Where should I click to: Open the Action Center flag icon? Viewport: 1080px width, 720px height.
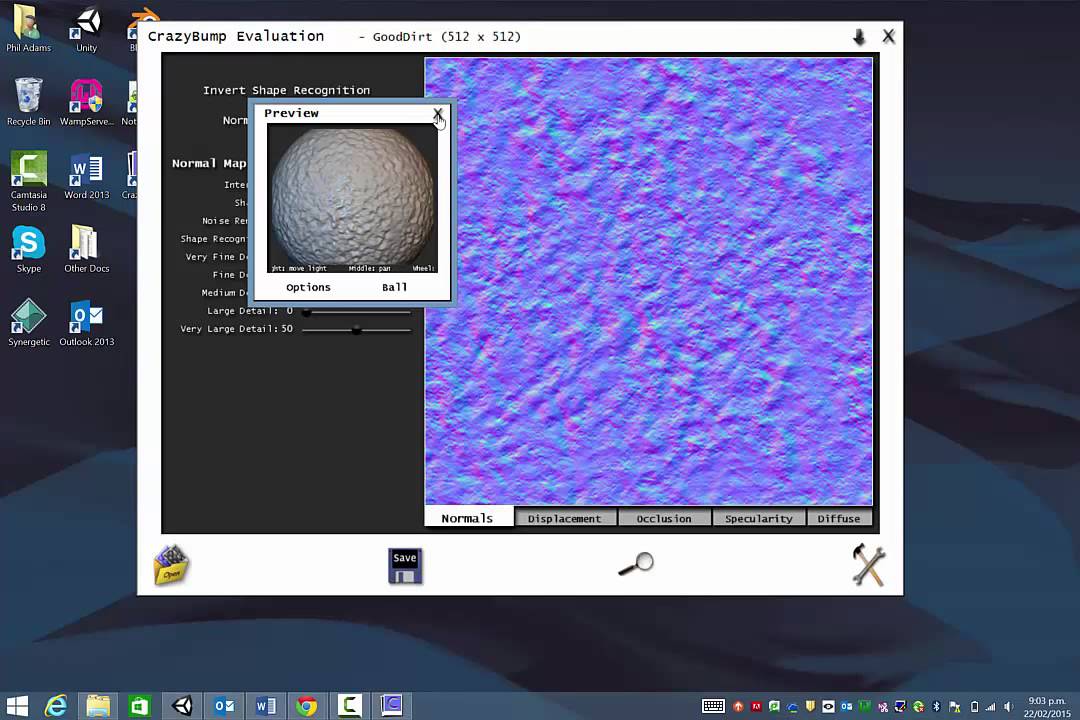pyautogui.click(x=954, y=707)
